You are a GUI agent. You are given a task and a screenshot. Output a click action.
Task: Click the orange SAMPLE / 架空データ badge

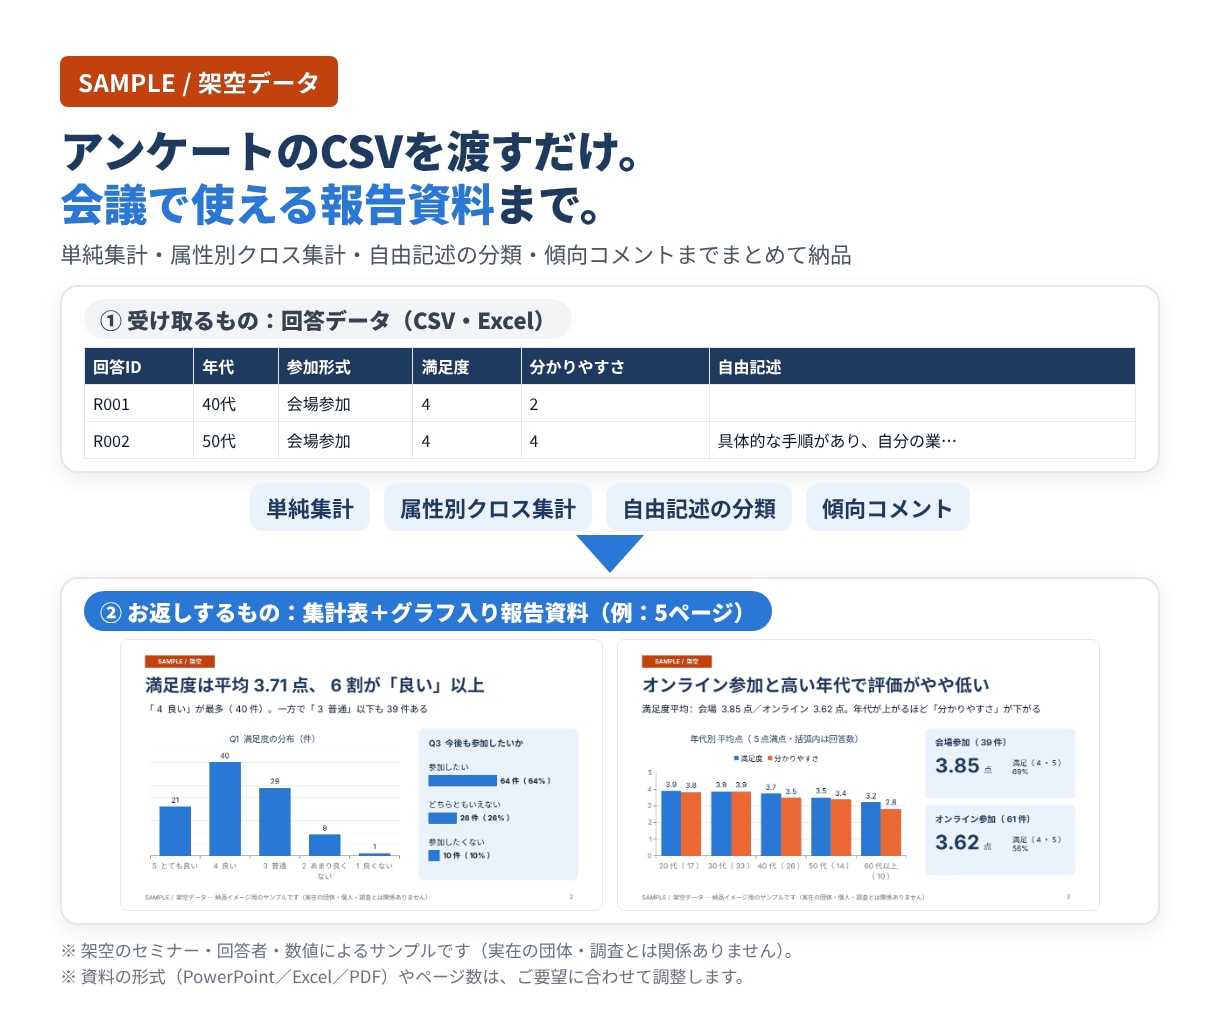click(199, 82)
